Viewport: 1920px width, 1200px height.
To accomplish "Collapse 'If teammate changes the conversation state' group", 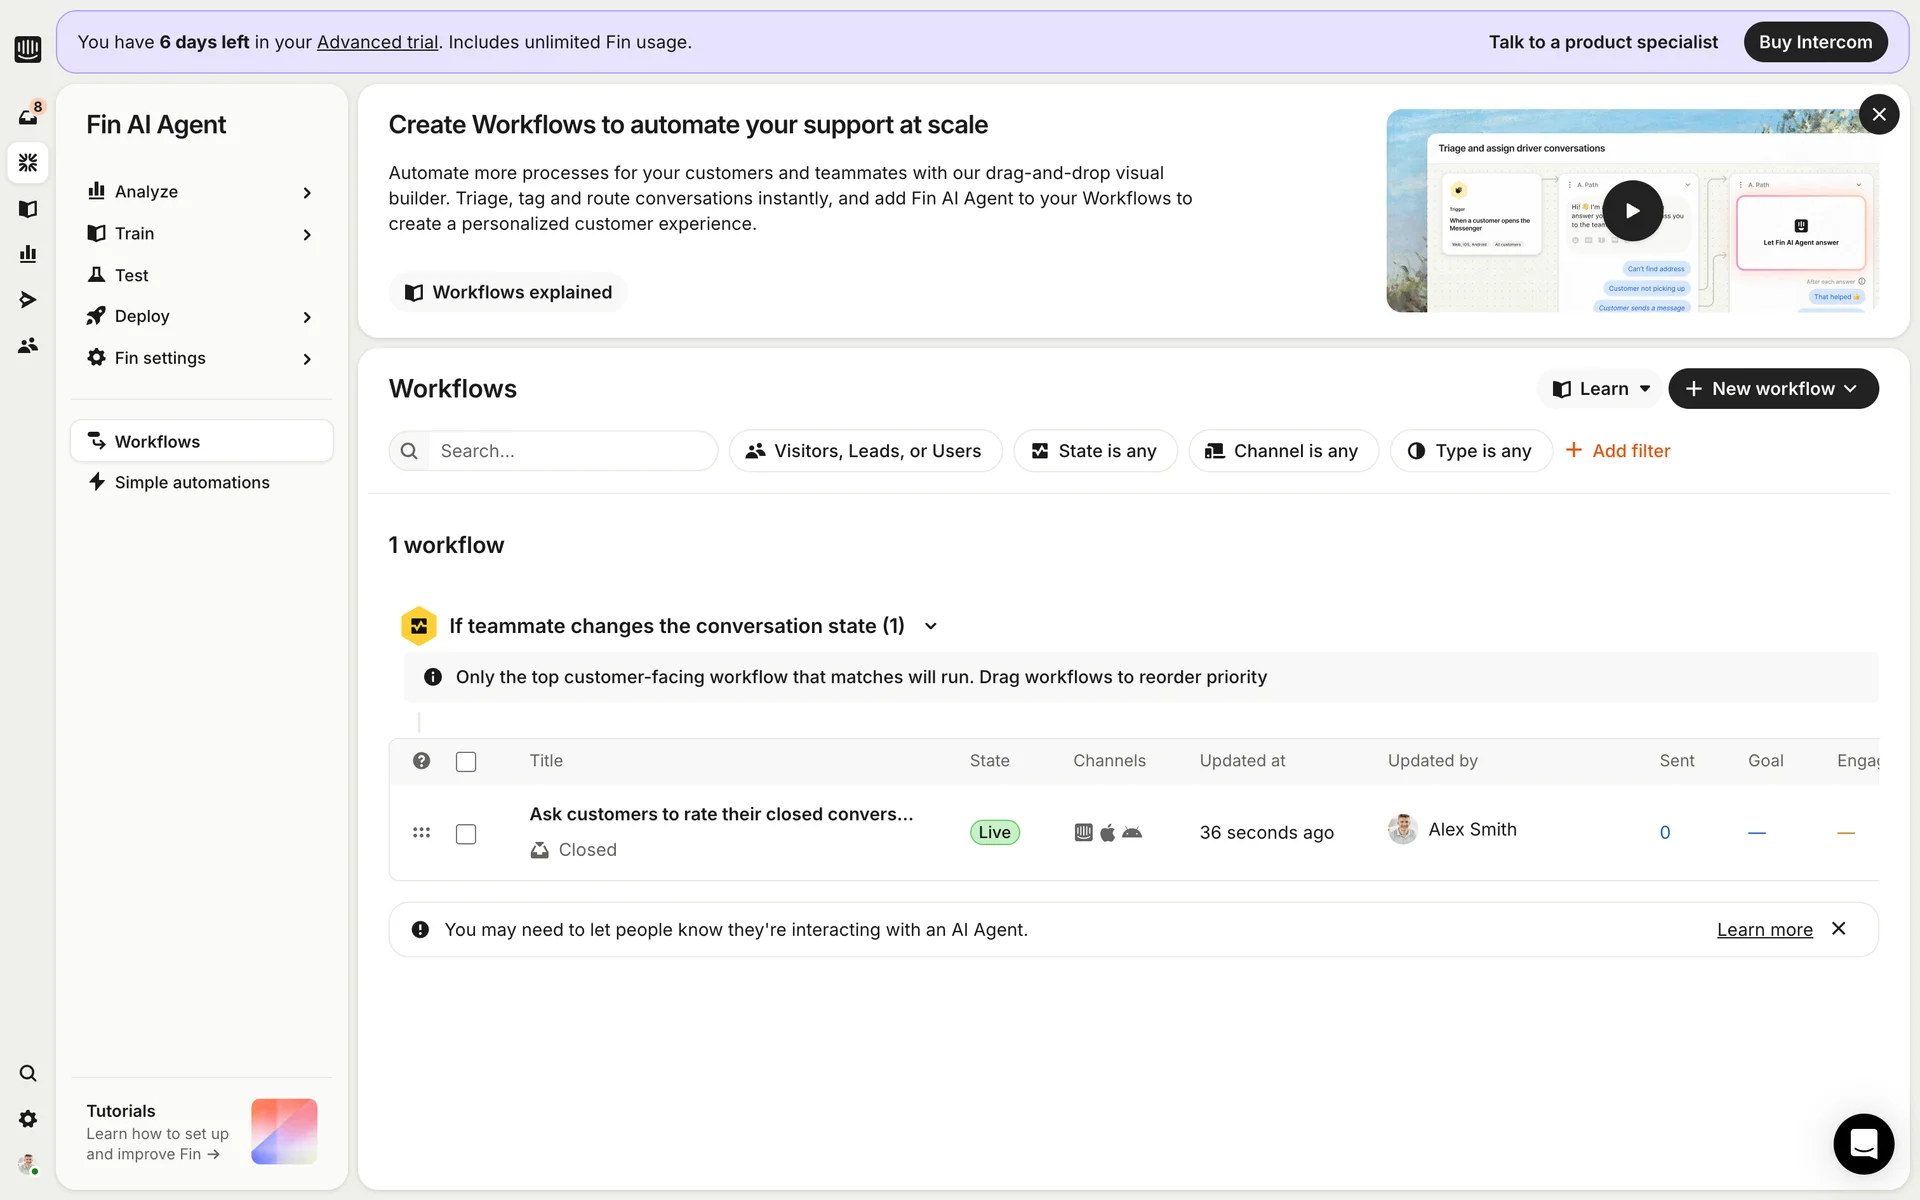I will (931, 626).
